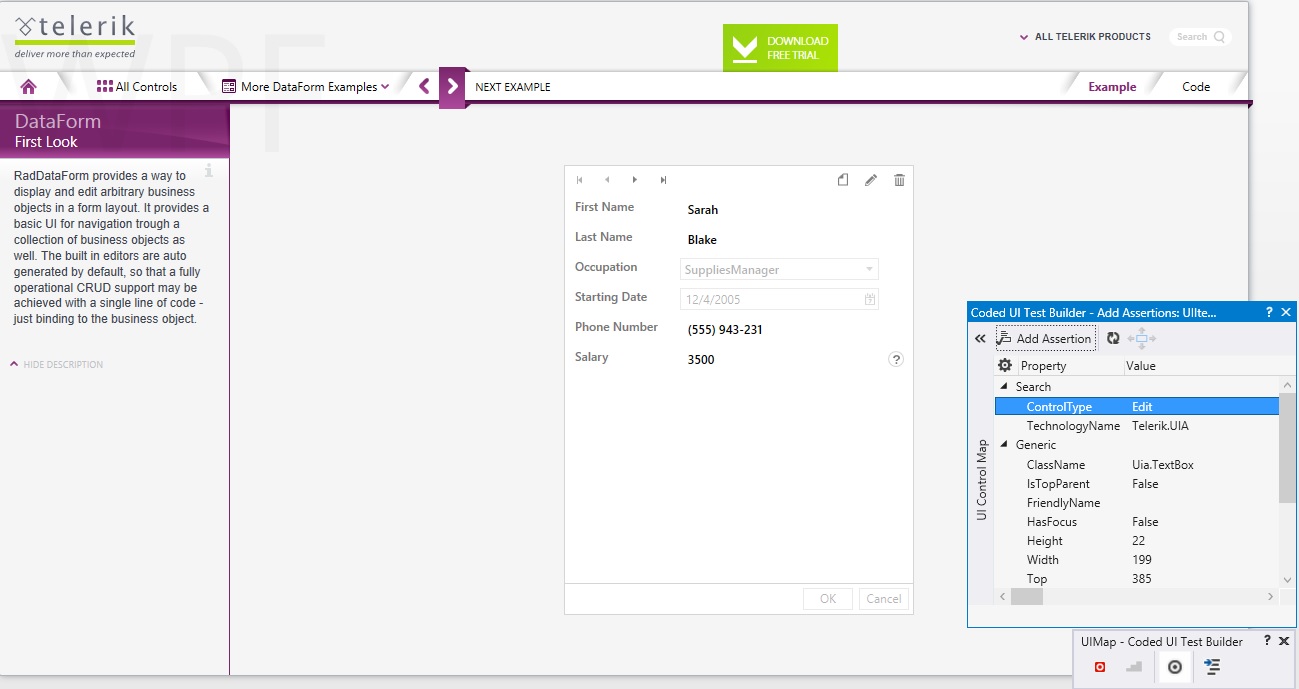1299x689 pixels.
Task: Switch to the Code tab
Action: click(x=1196, y=87)
